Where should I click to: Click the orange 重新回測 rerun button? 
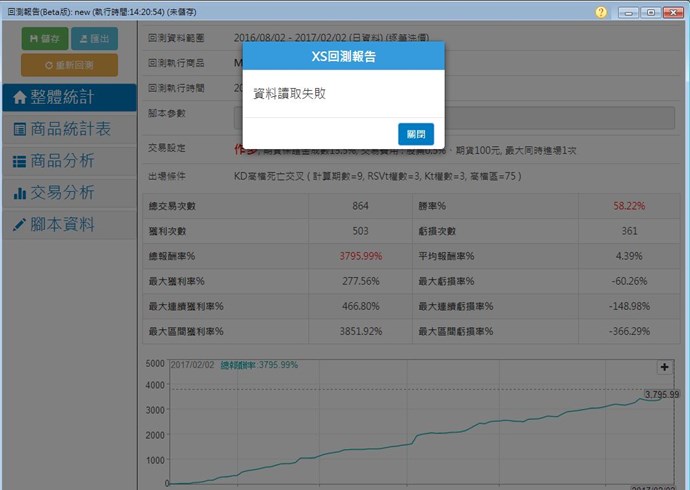(x=69, y=65)
